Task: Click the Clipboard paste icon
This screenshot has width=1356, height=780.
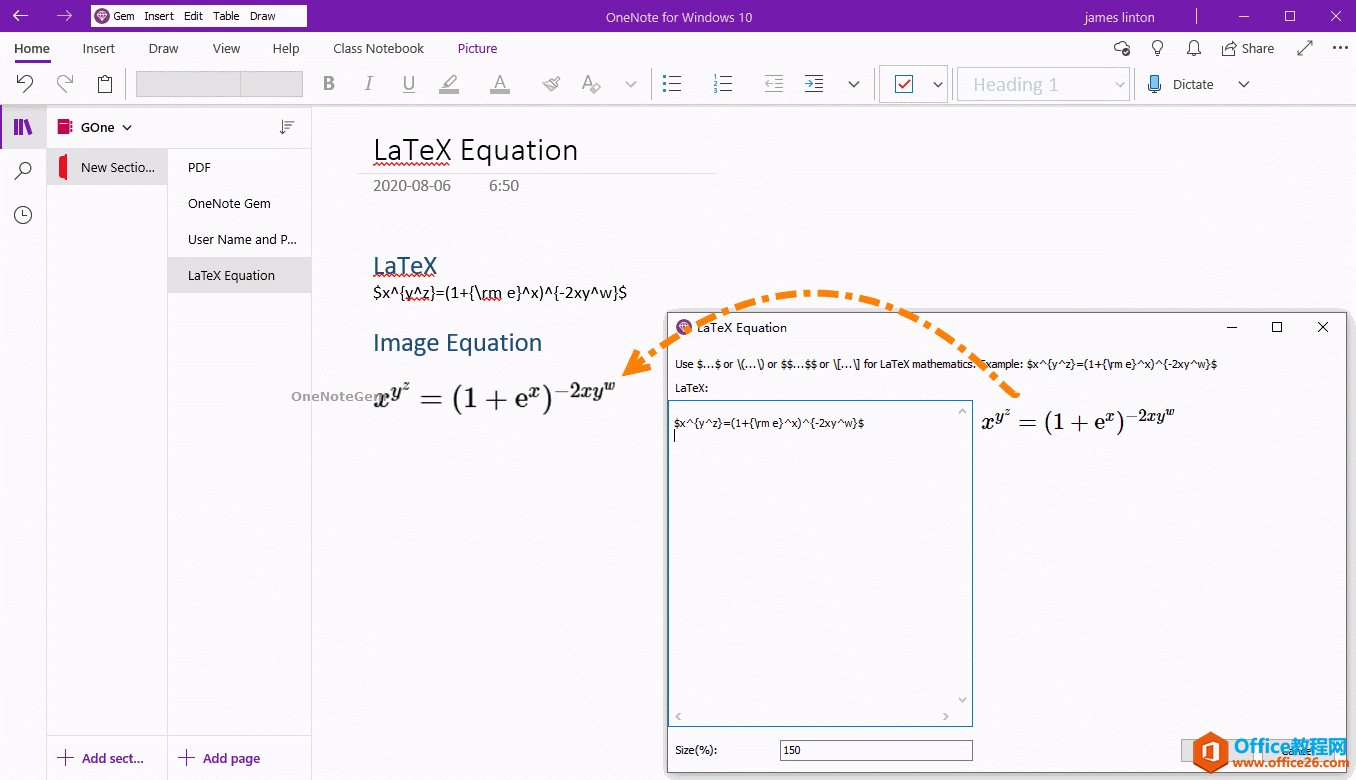Action: pyautogui.click(x=105, y=84)
